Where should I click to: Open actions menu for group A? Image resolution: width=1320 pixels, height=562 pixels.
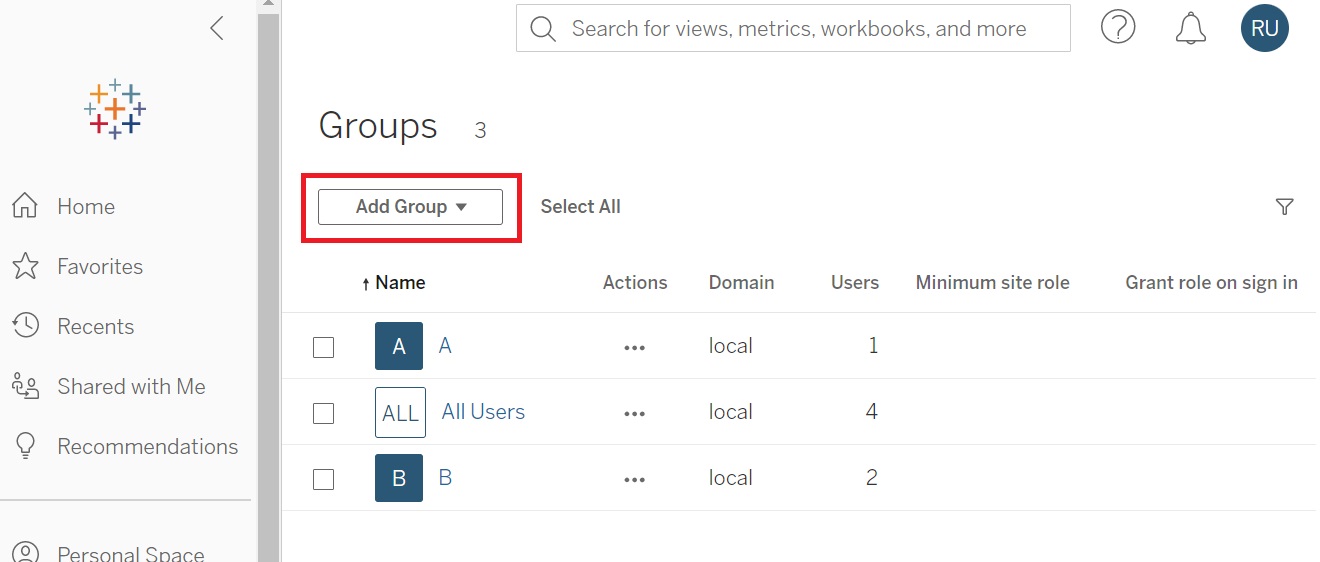634,347
